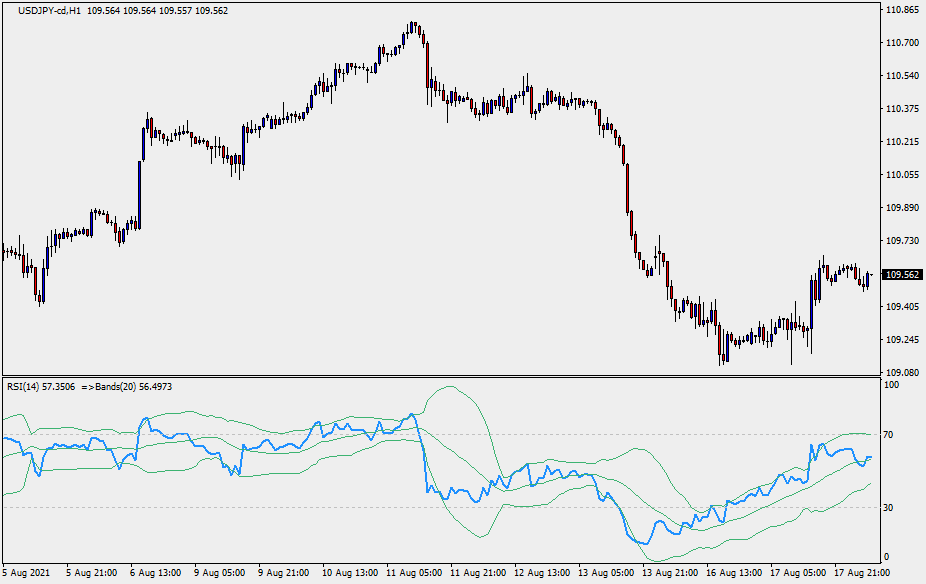Image resolution: width=926 pixels, height=584 pixels.
Task: Click the RSI 30 level label
Action: (886, 508)
